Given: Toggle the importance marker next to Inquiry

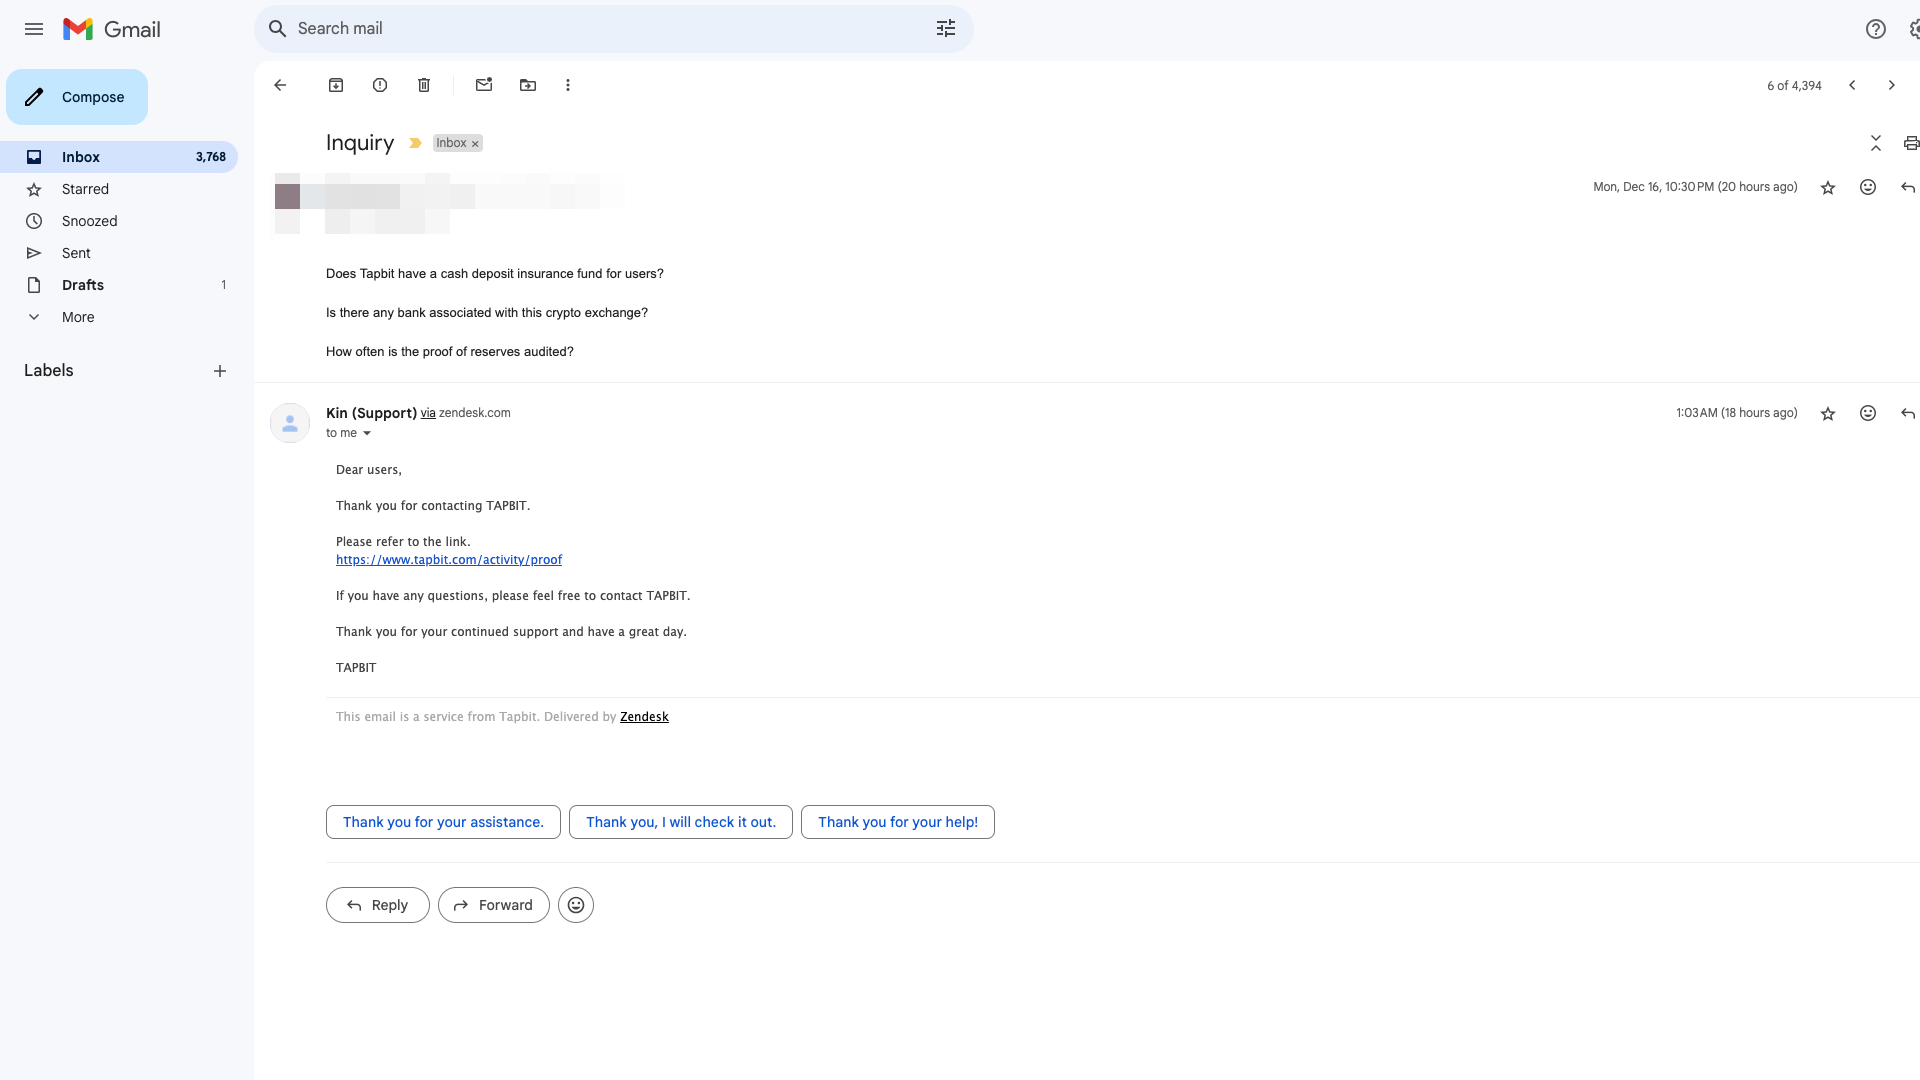Looking at the screenshot, I should tap(415, 143).
